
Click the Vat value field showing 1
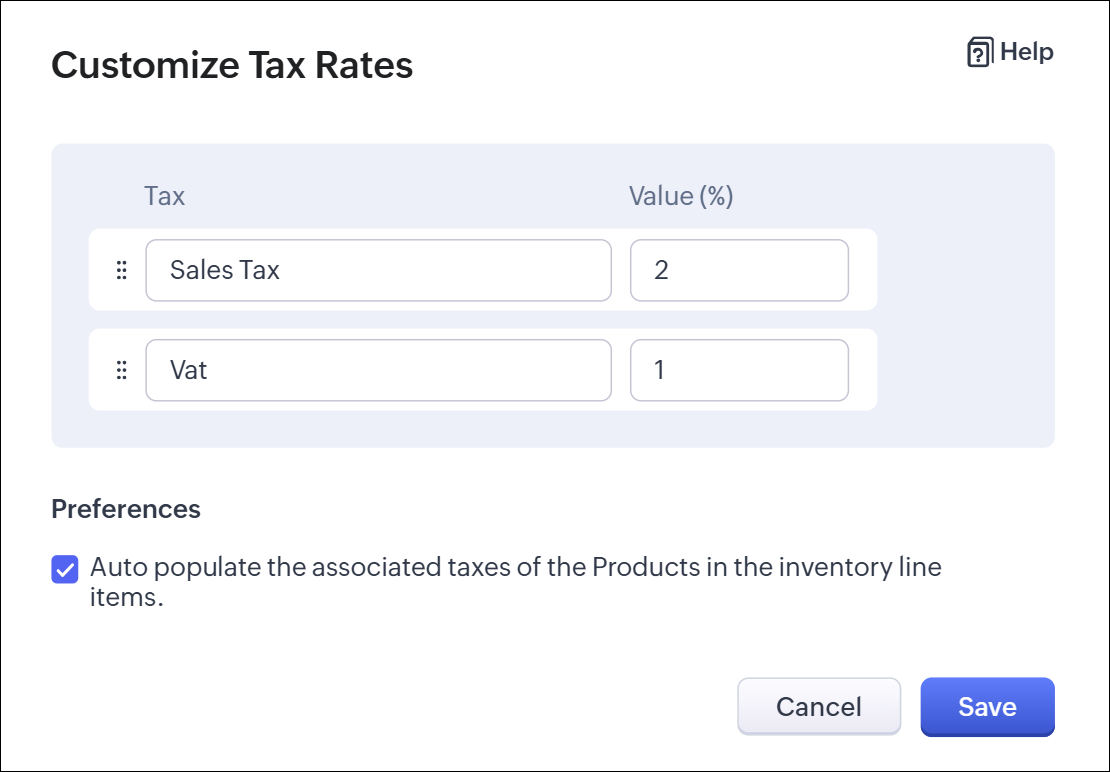pos(739,370)
